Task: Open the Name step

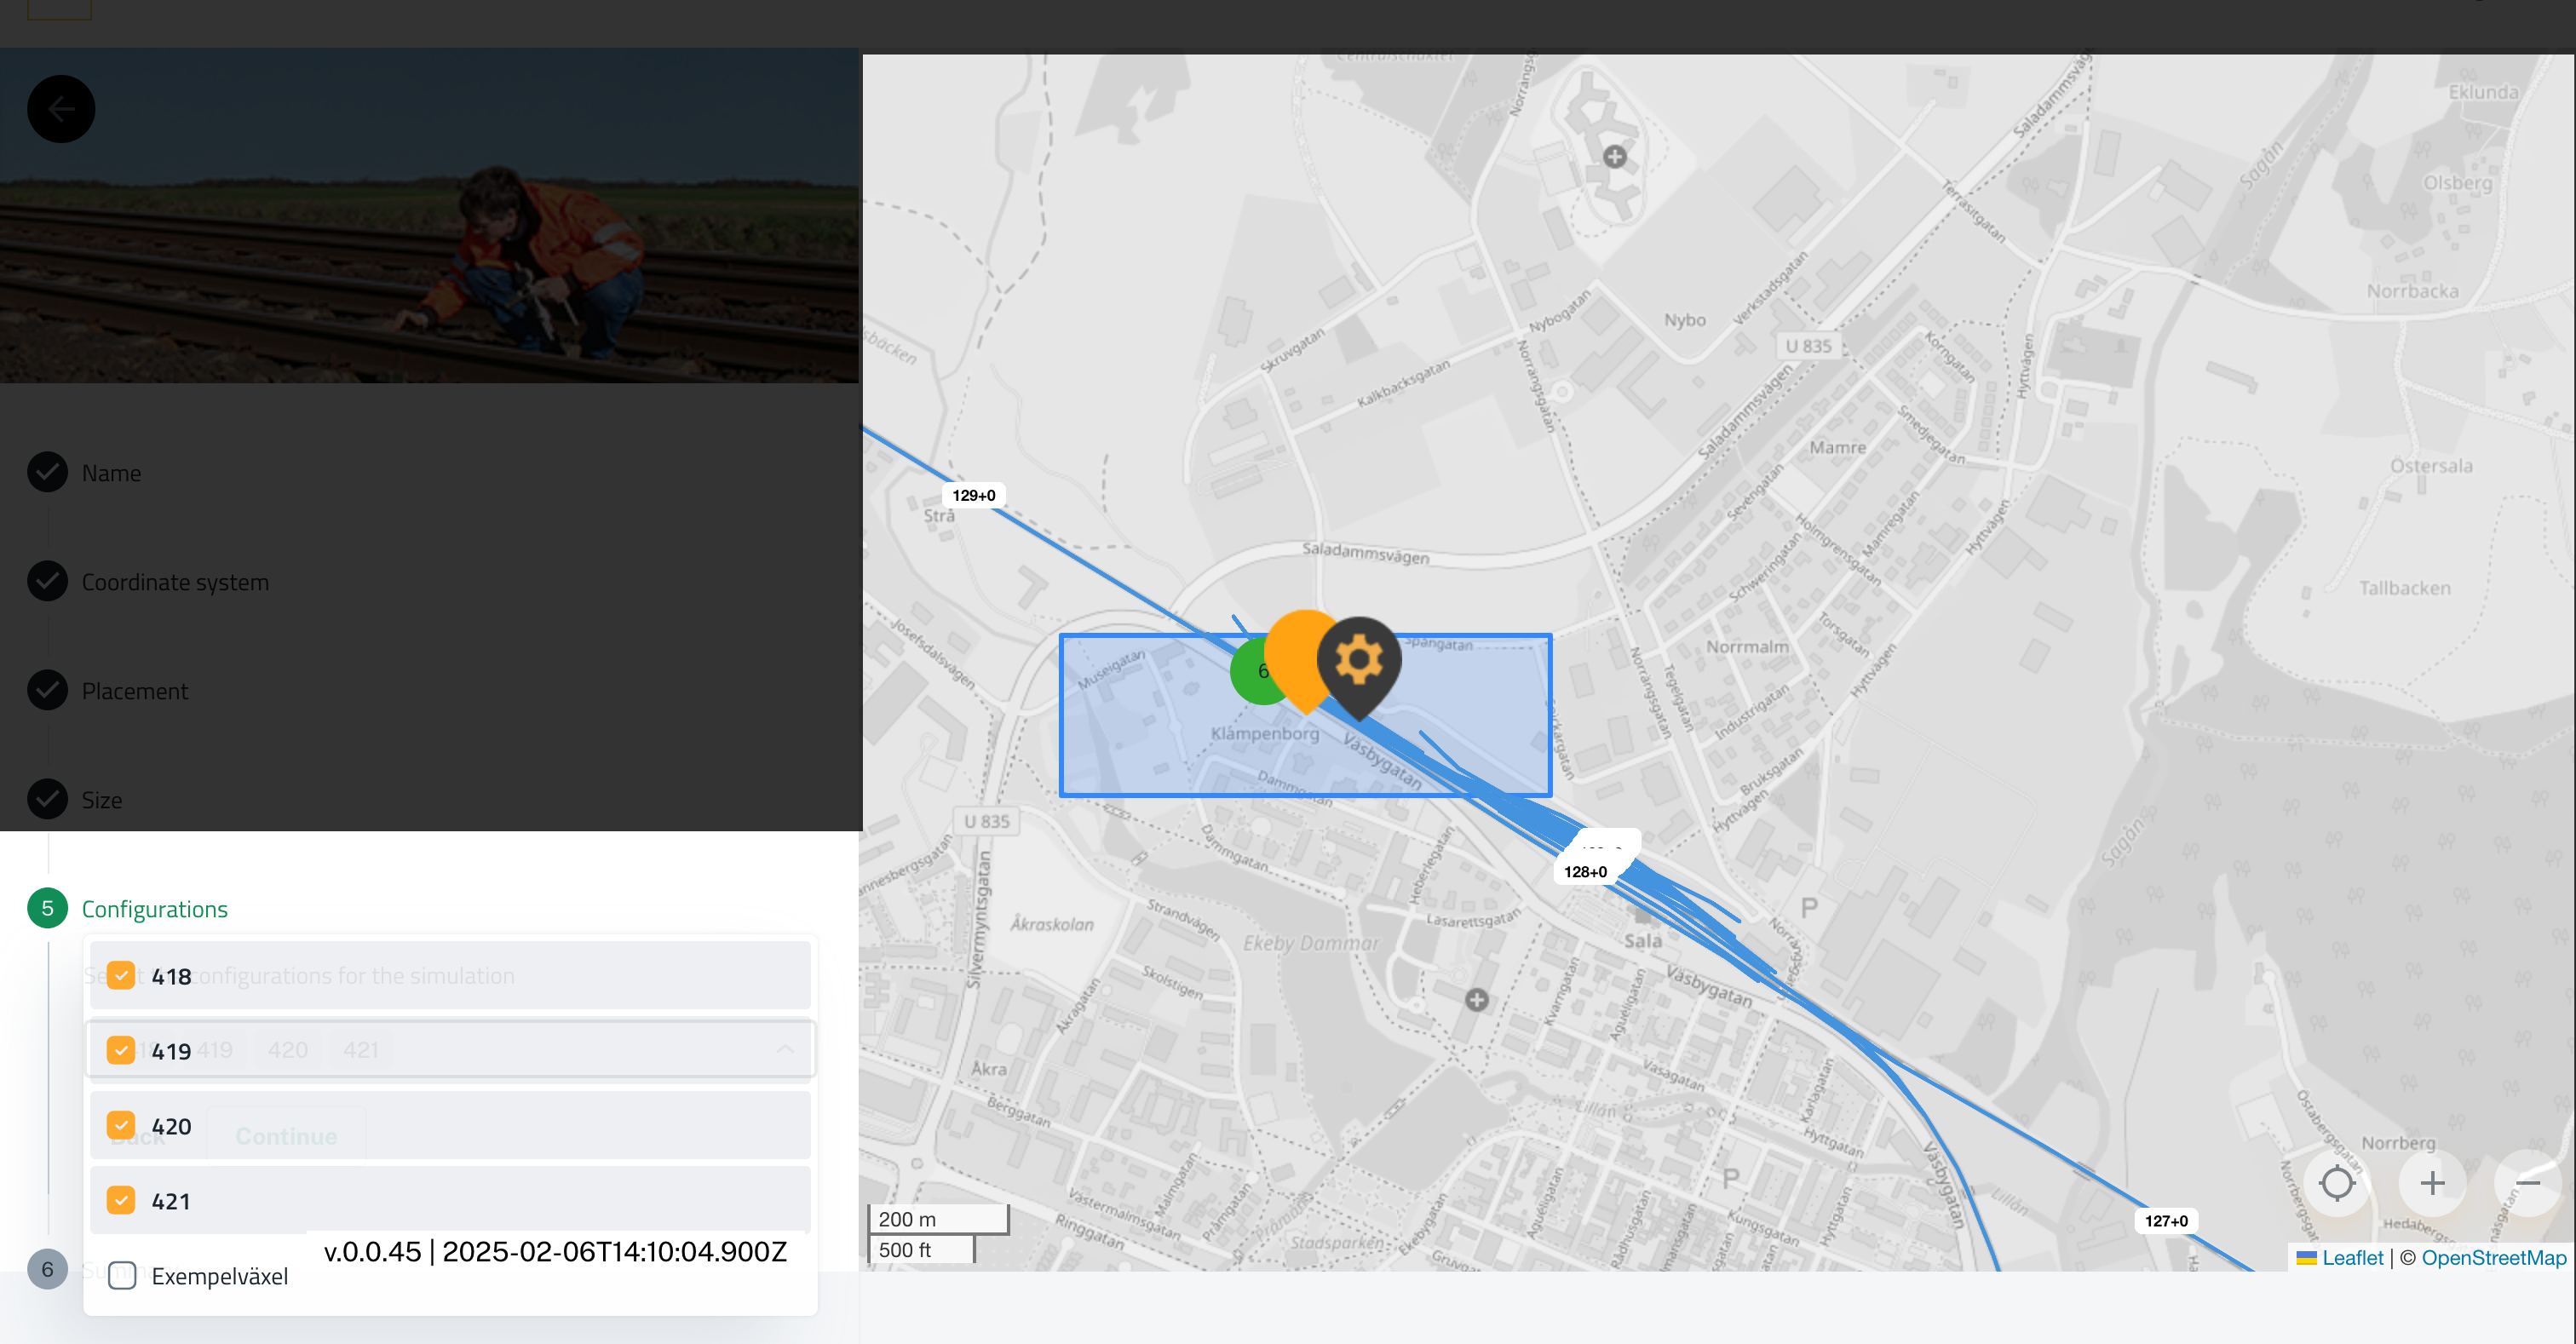Action: click(111, 473)
